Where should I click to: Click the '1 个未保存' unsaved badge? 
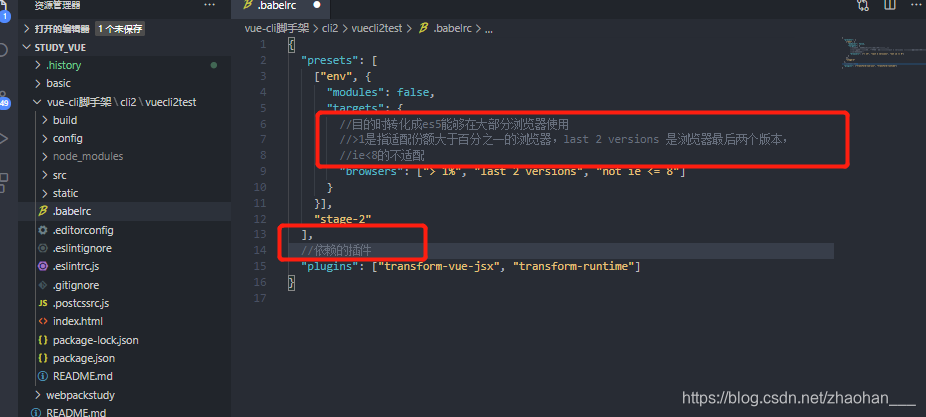120,28
